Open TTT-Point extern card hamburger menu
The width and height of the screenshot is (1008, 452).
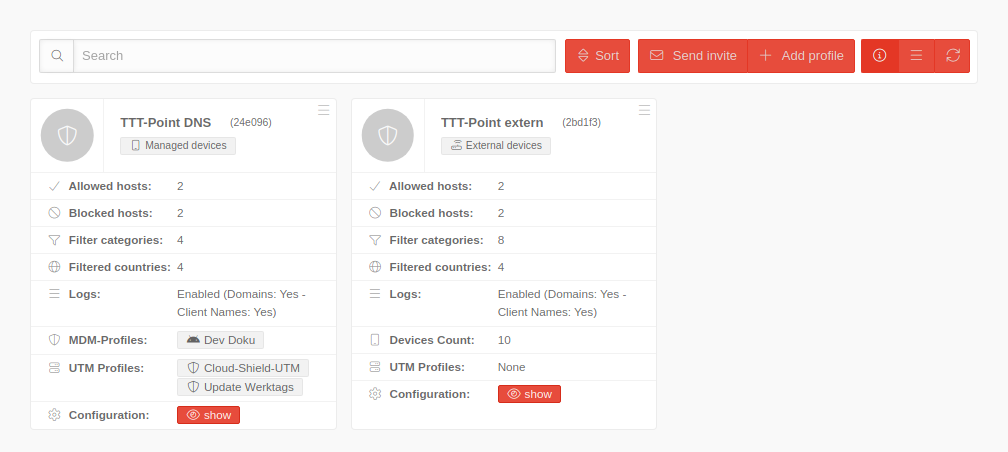tap(644, 110)
